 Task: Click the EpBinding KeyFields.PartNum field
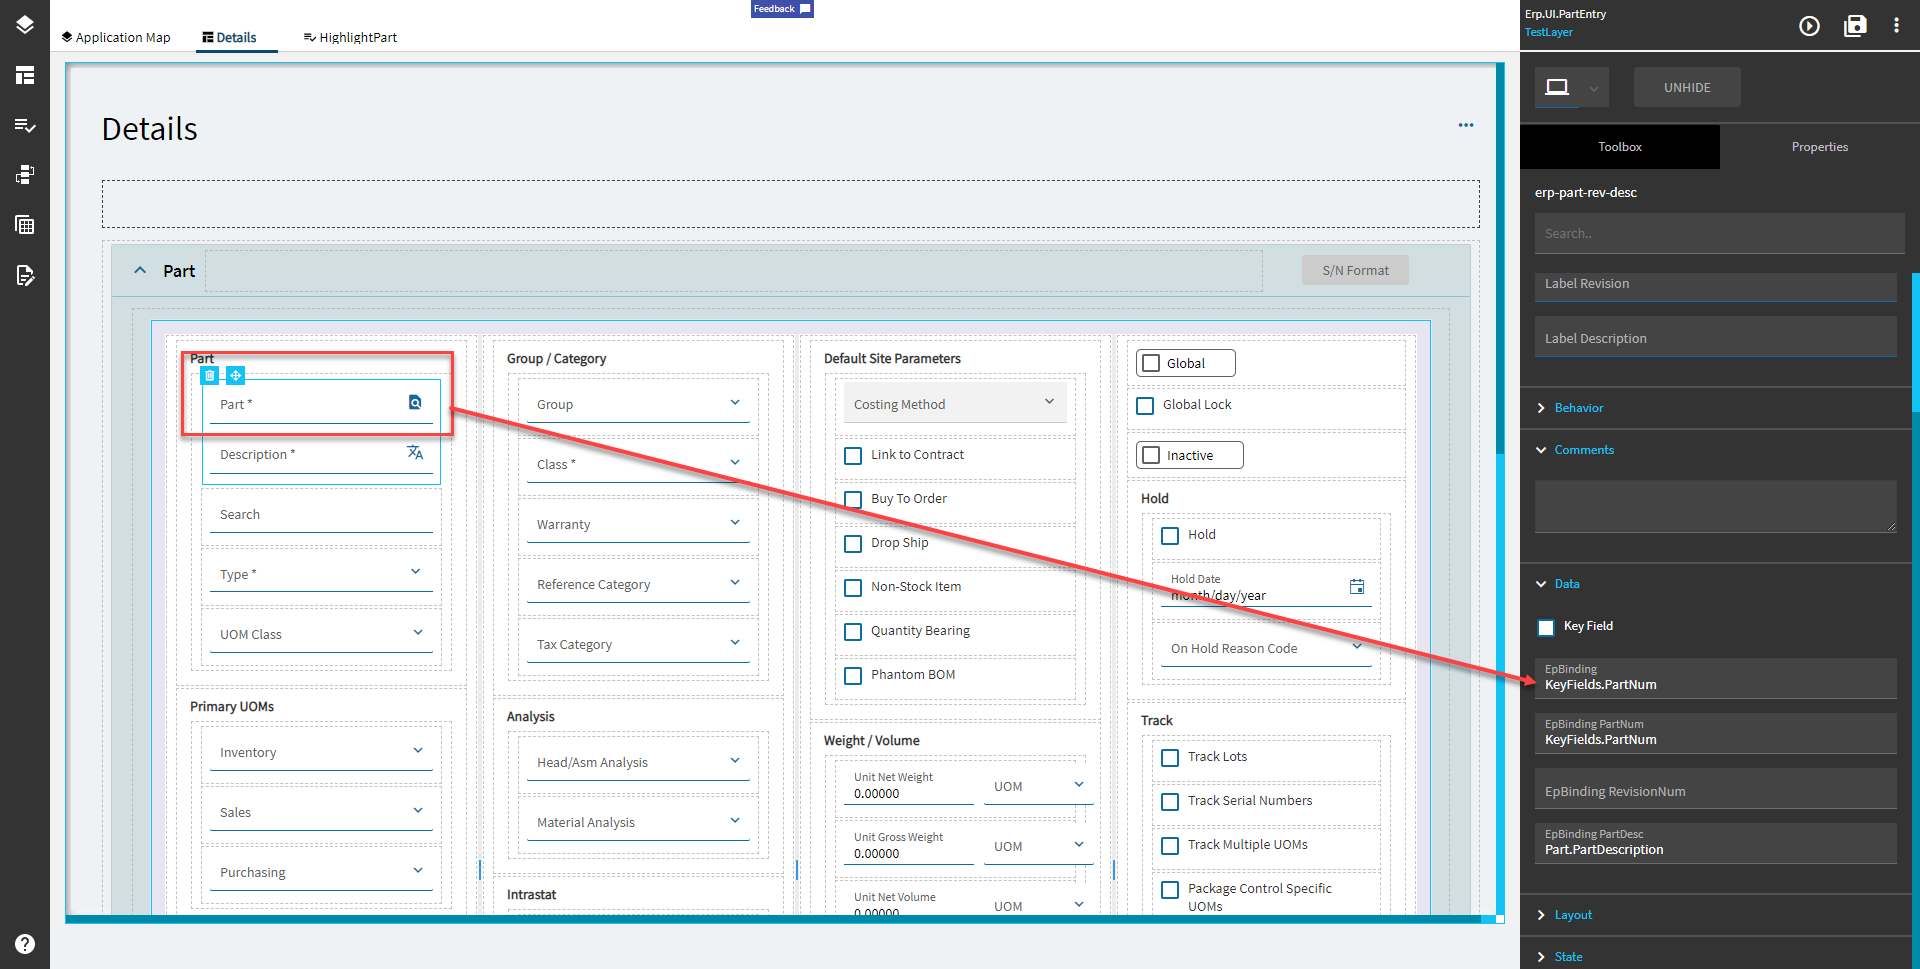[x=1716, y=678]
